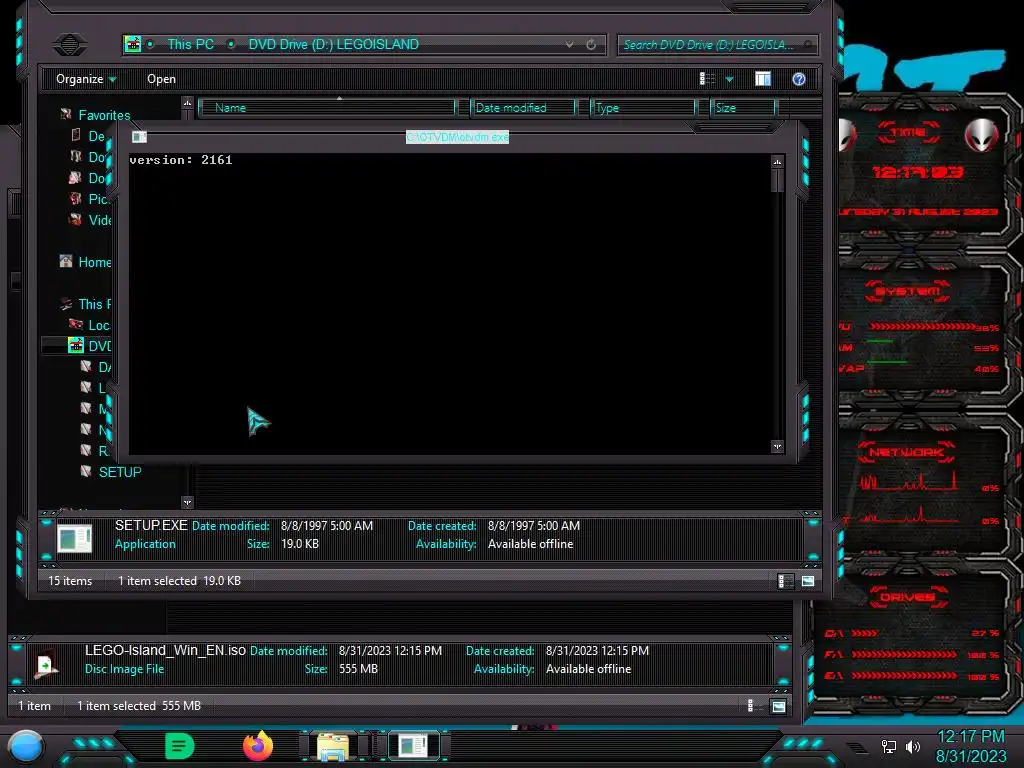The image size is (1024, 768).
Task: Click DVD Drive (D:) LEGOISLAND breadcrumb
Action: (x=333, y=44)
